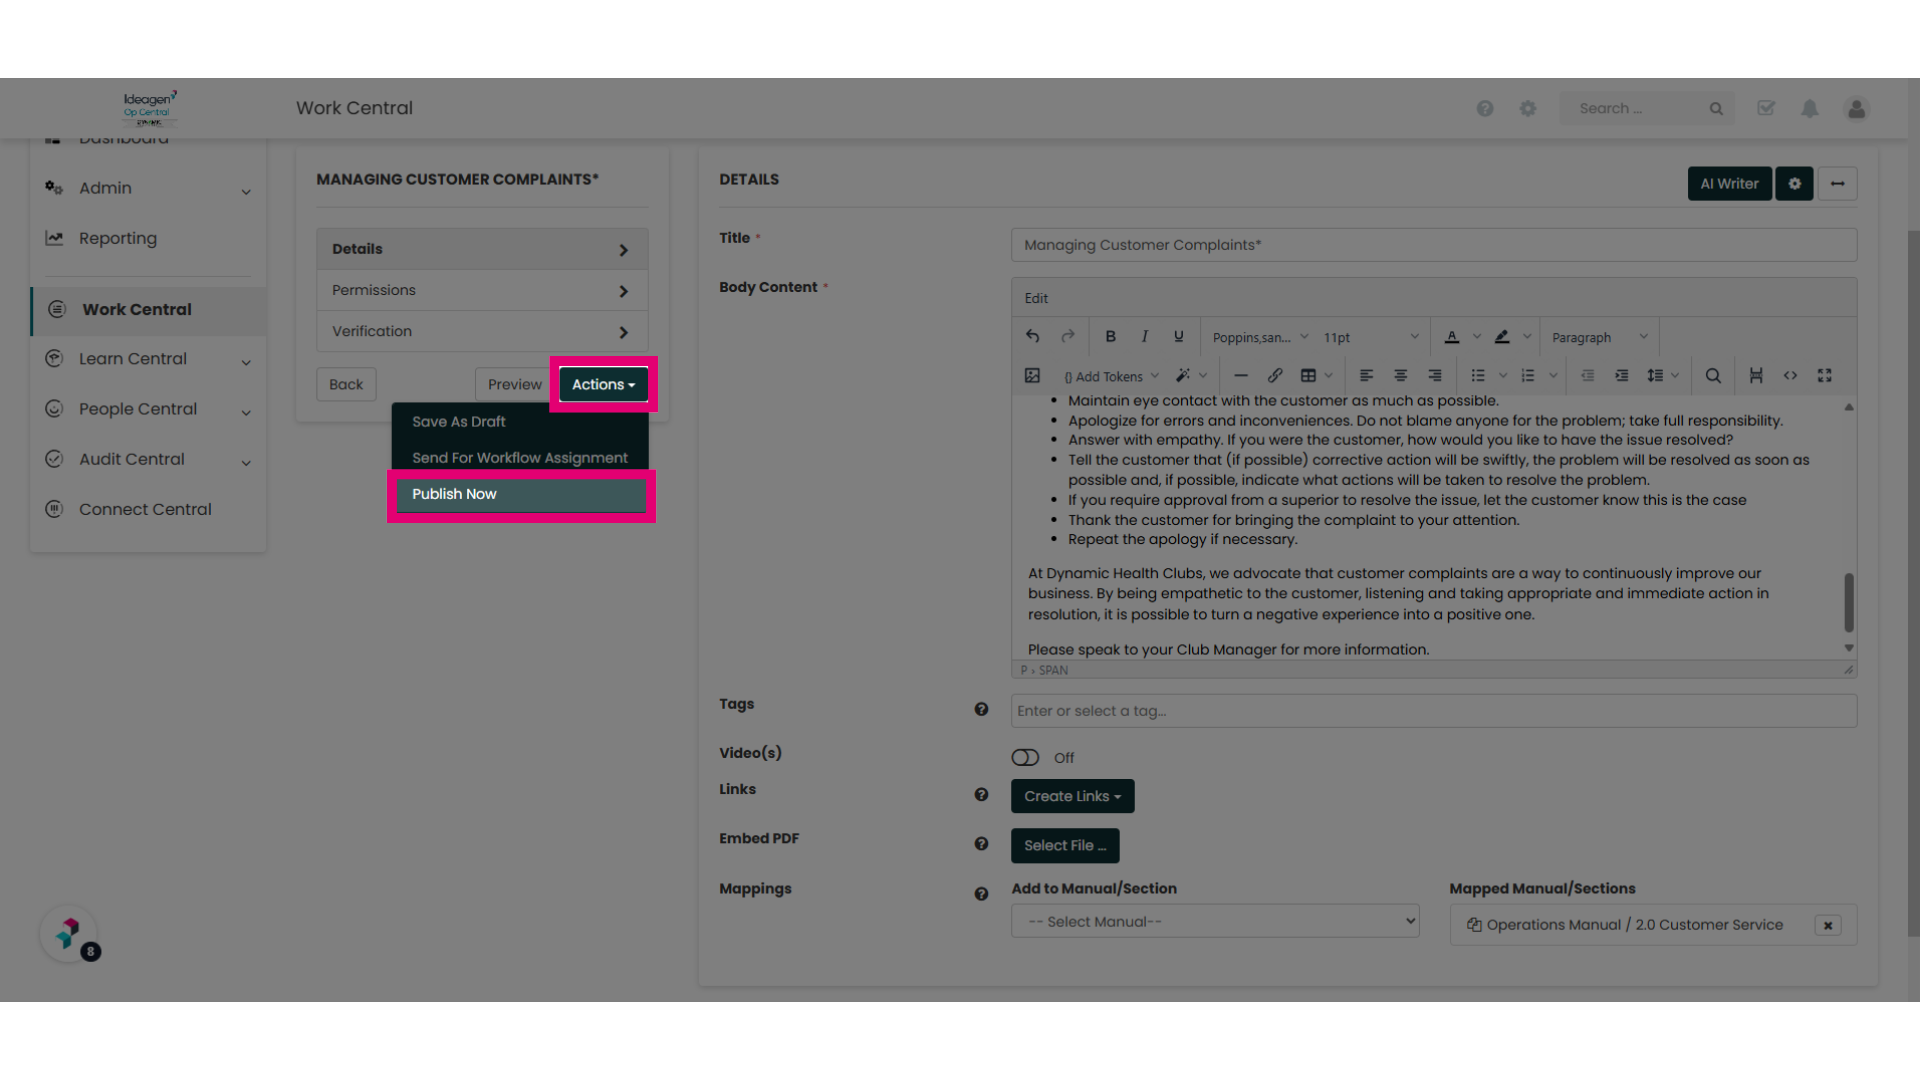Align text center

pyautogui.click(x=1401, y=375)
